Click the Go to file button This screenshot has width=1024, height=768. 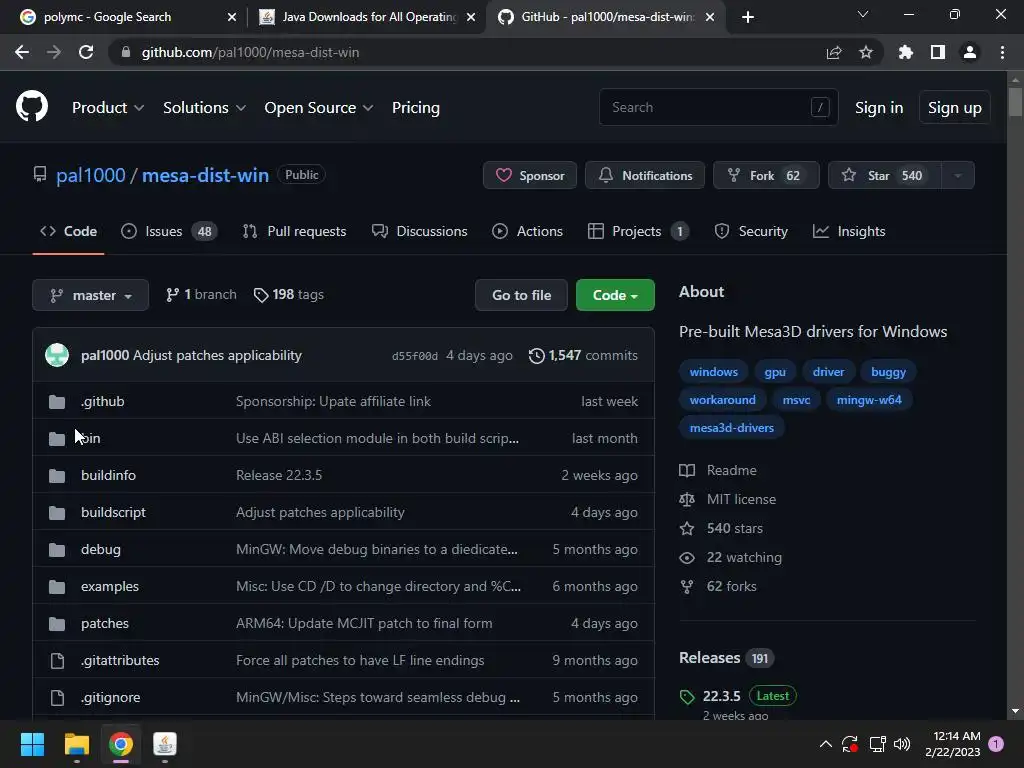pyautogui.click(x=521, y=295)
